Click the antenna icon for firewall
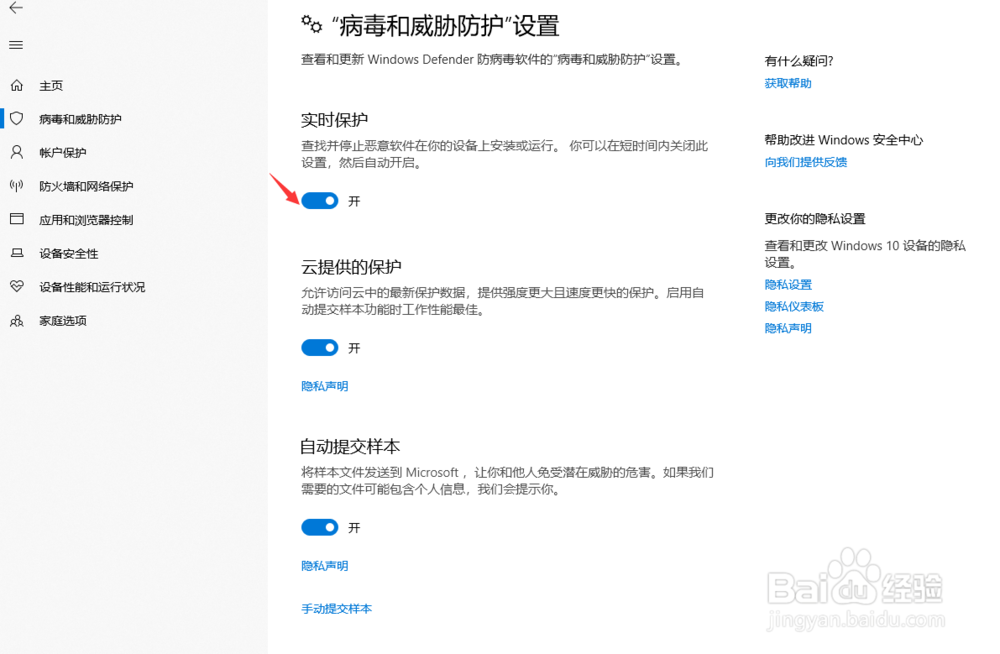Image resolution: width=1000 pixels, height=654 pixels. click(x=17, y=186)
